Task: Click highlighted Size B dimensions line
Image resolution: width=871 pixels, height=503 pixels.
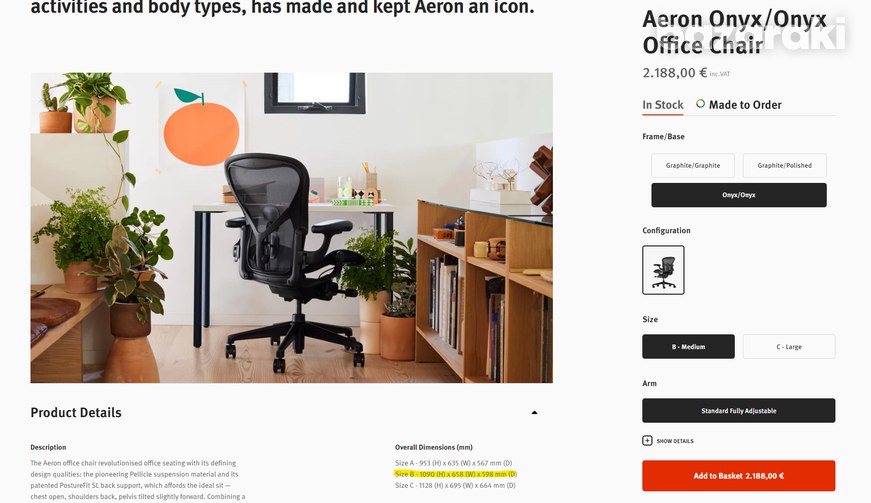Action: [x=455, y=474]
